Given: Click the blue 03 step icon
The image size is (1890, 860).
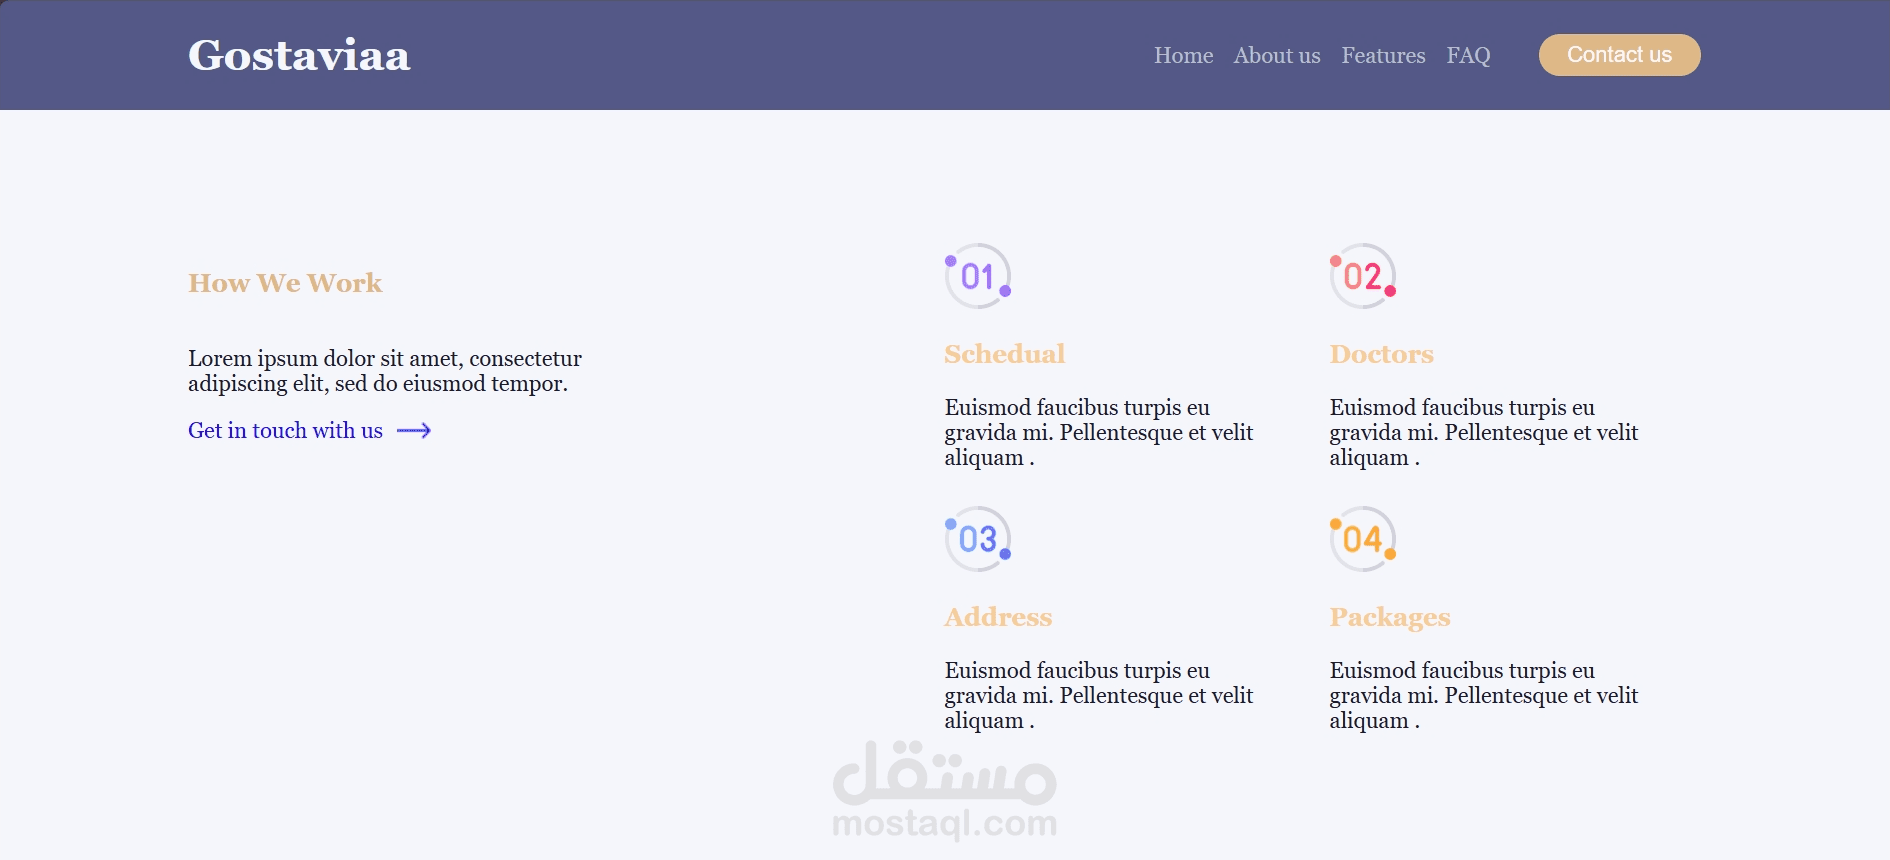Looking at the screenshot, I should pyautogui.click(x=978, y=539).
